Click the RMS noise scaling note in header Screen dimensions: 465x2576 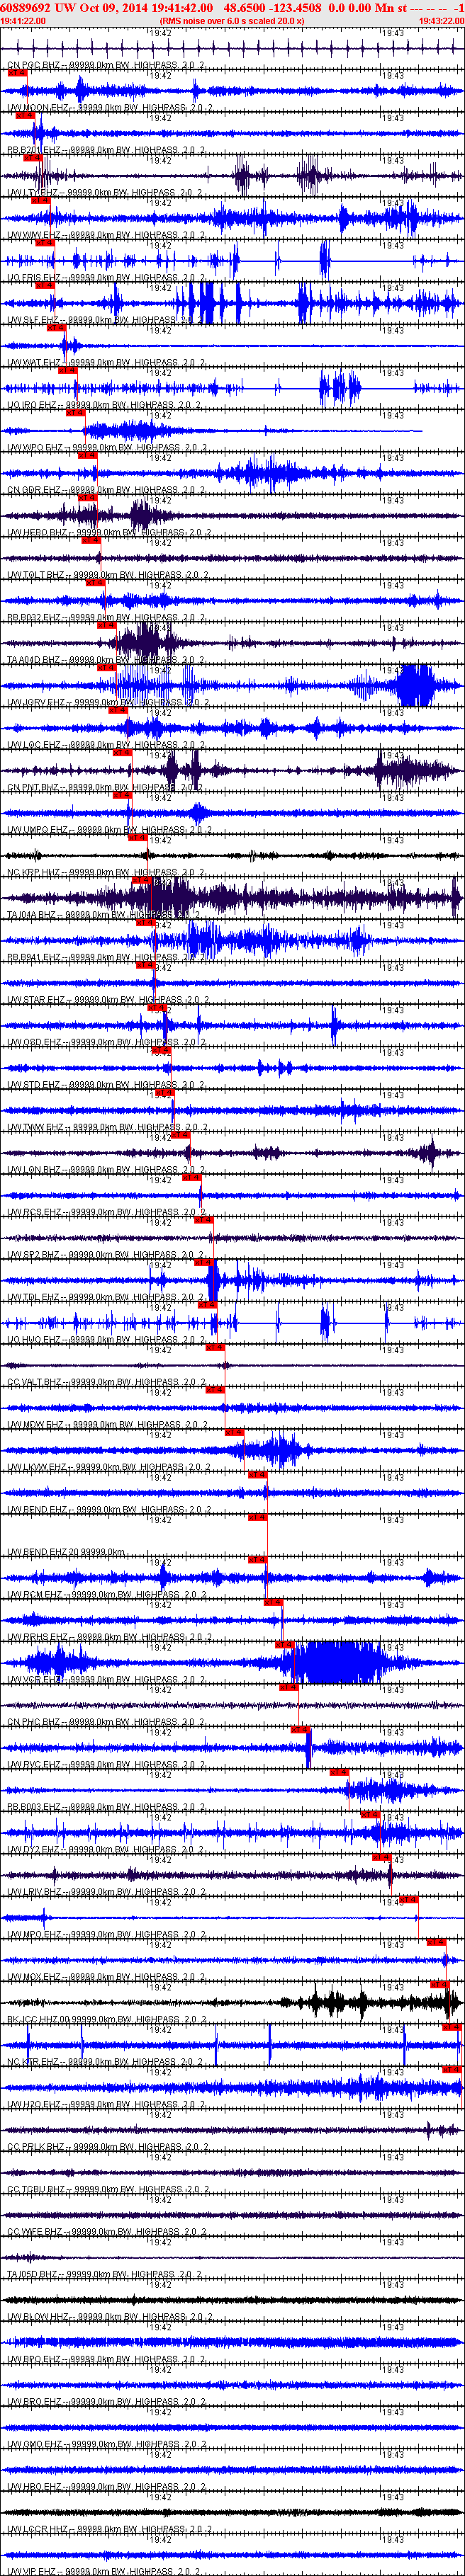point(232,20)
